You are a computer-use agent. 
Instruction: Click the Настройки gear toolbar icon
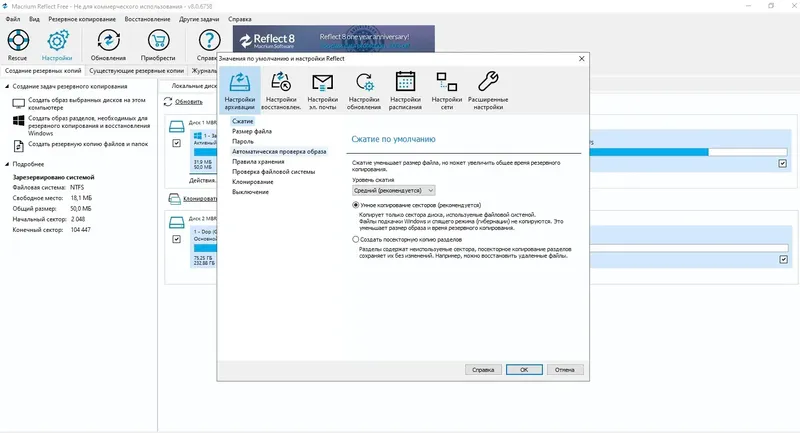57,40
